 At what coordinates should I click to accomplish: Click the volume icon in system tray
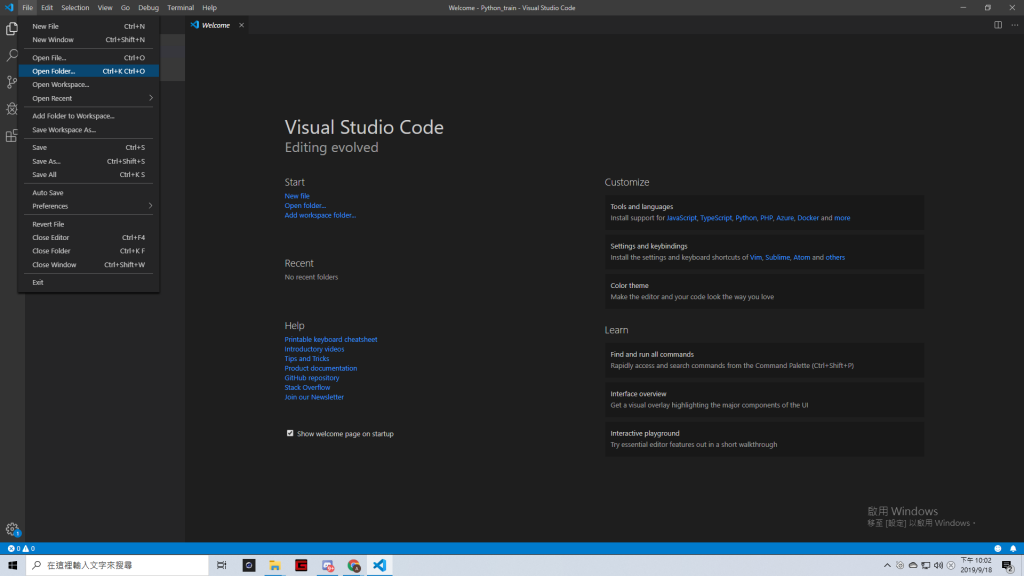coord(938,565)
